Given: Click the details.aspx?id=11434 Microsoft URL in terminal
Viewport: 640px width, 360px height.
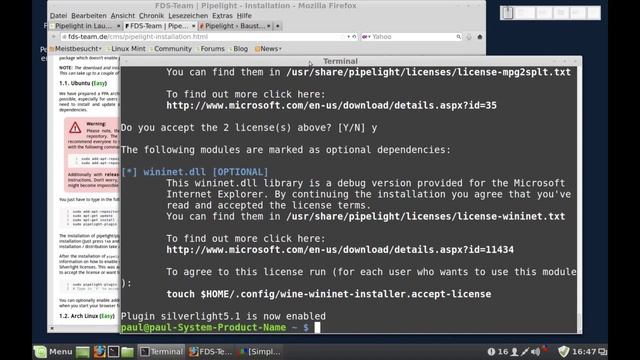Looking at the screenshot, I should (340, 249).
